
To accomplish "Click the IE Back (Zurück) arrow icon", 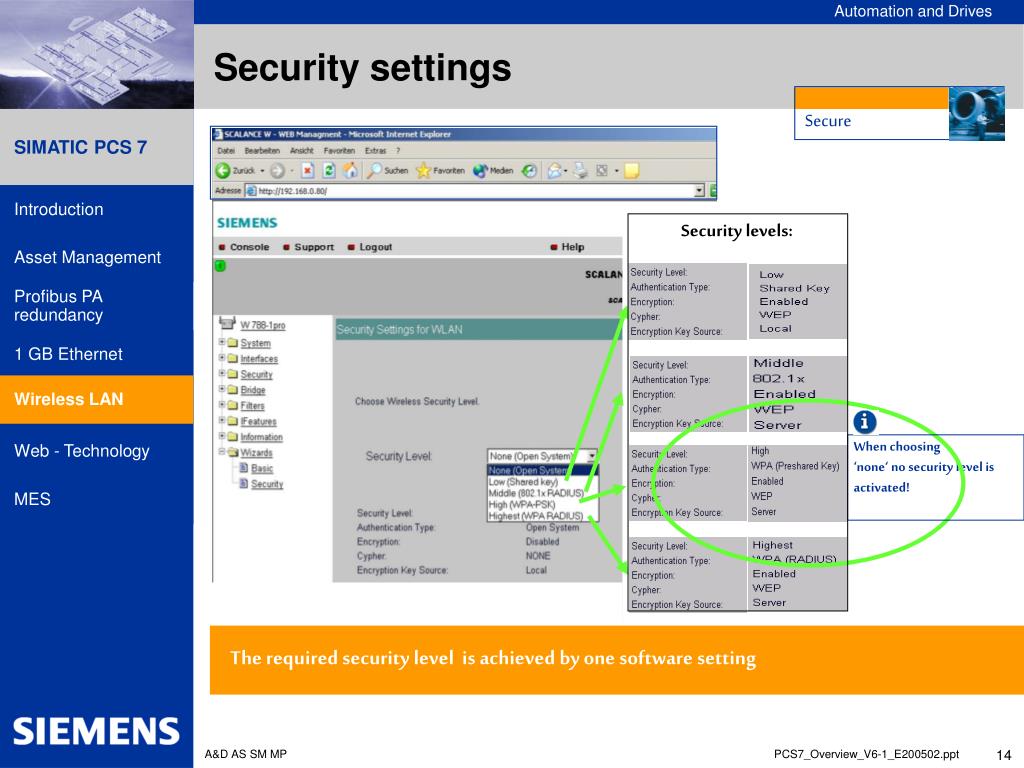I will click(223, 170).
